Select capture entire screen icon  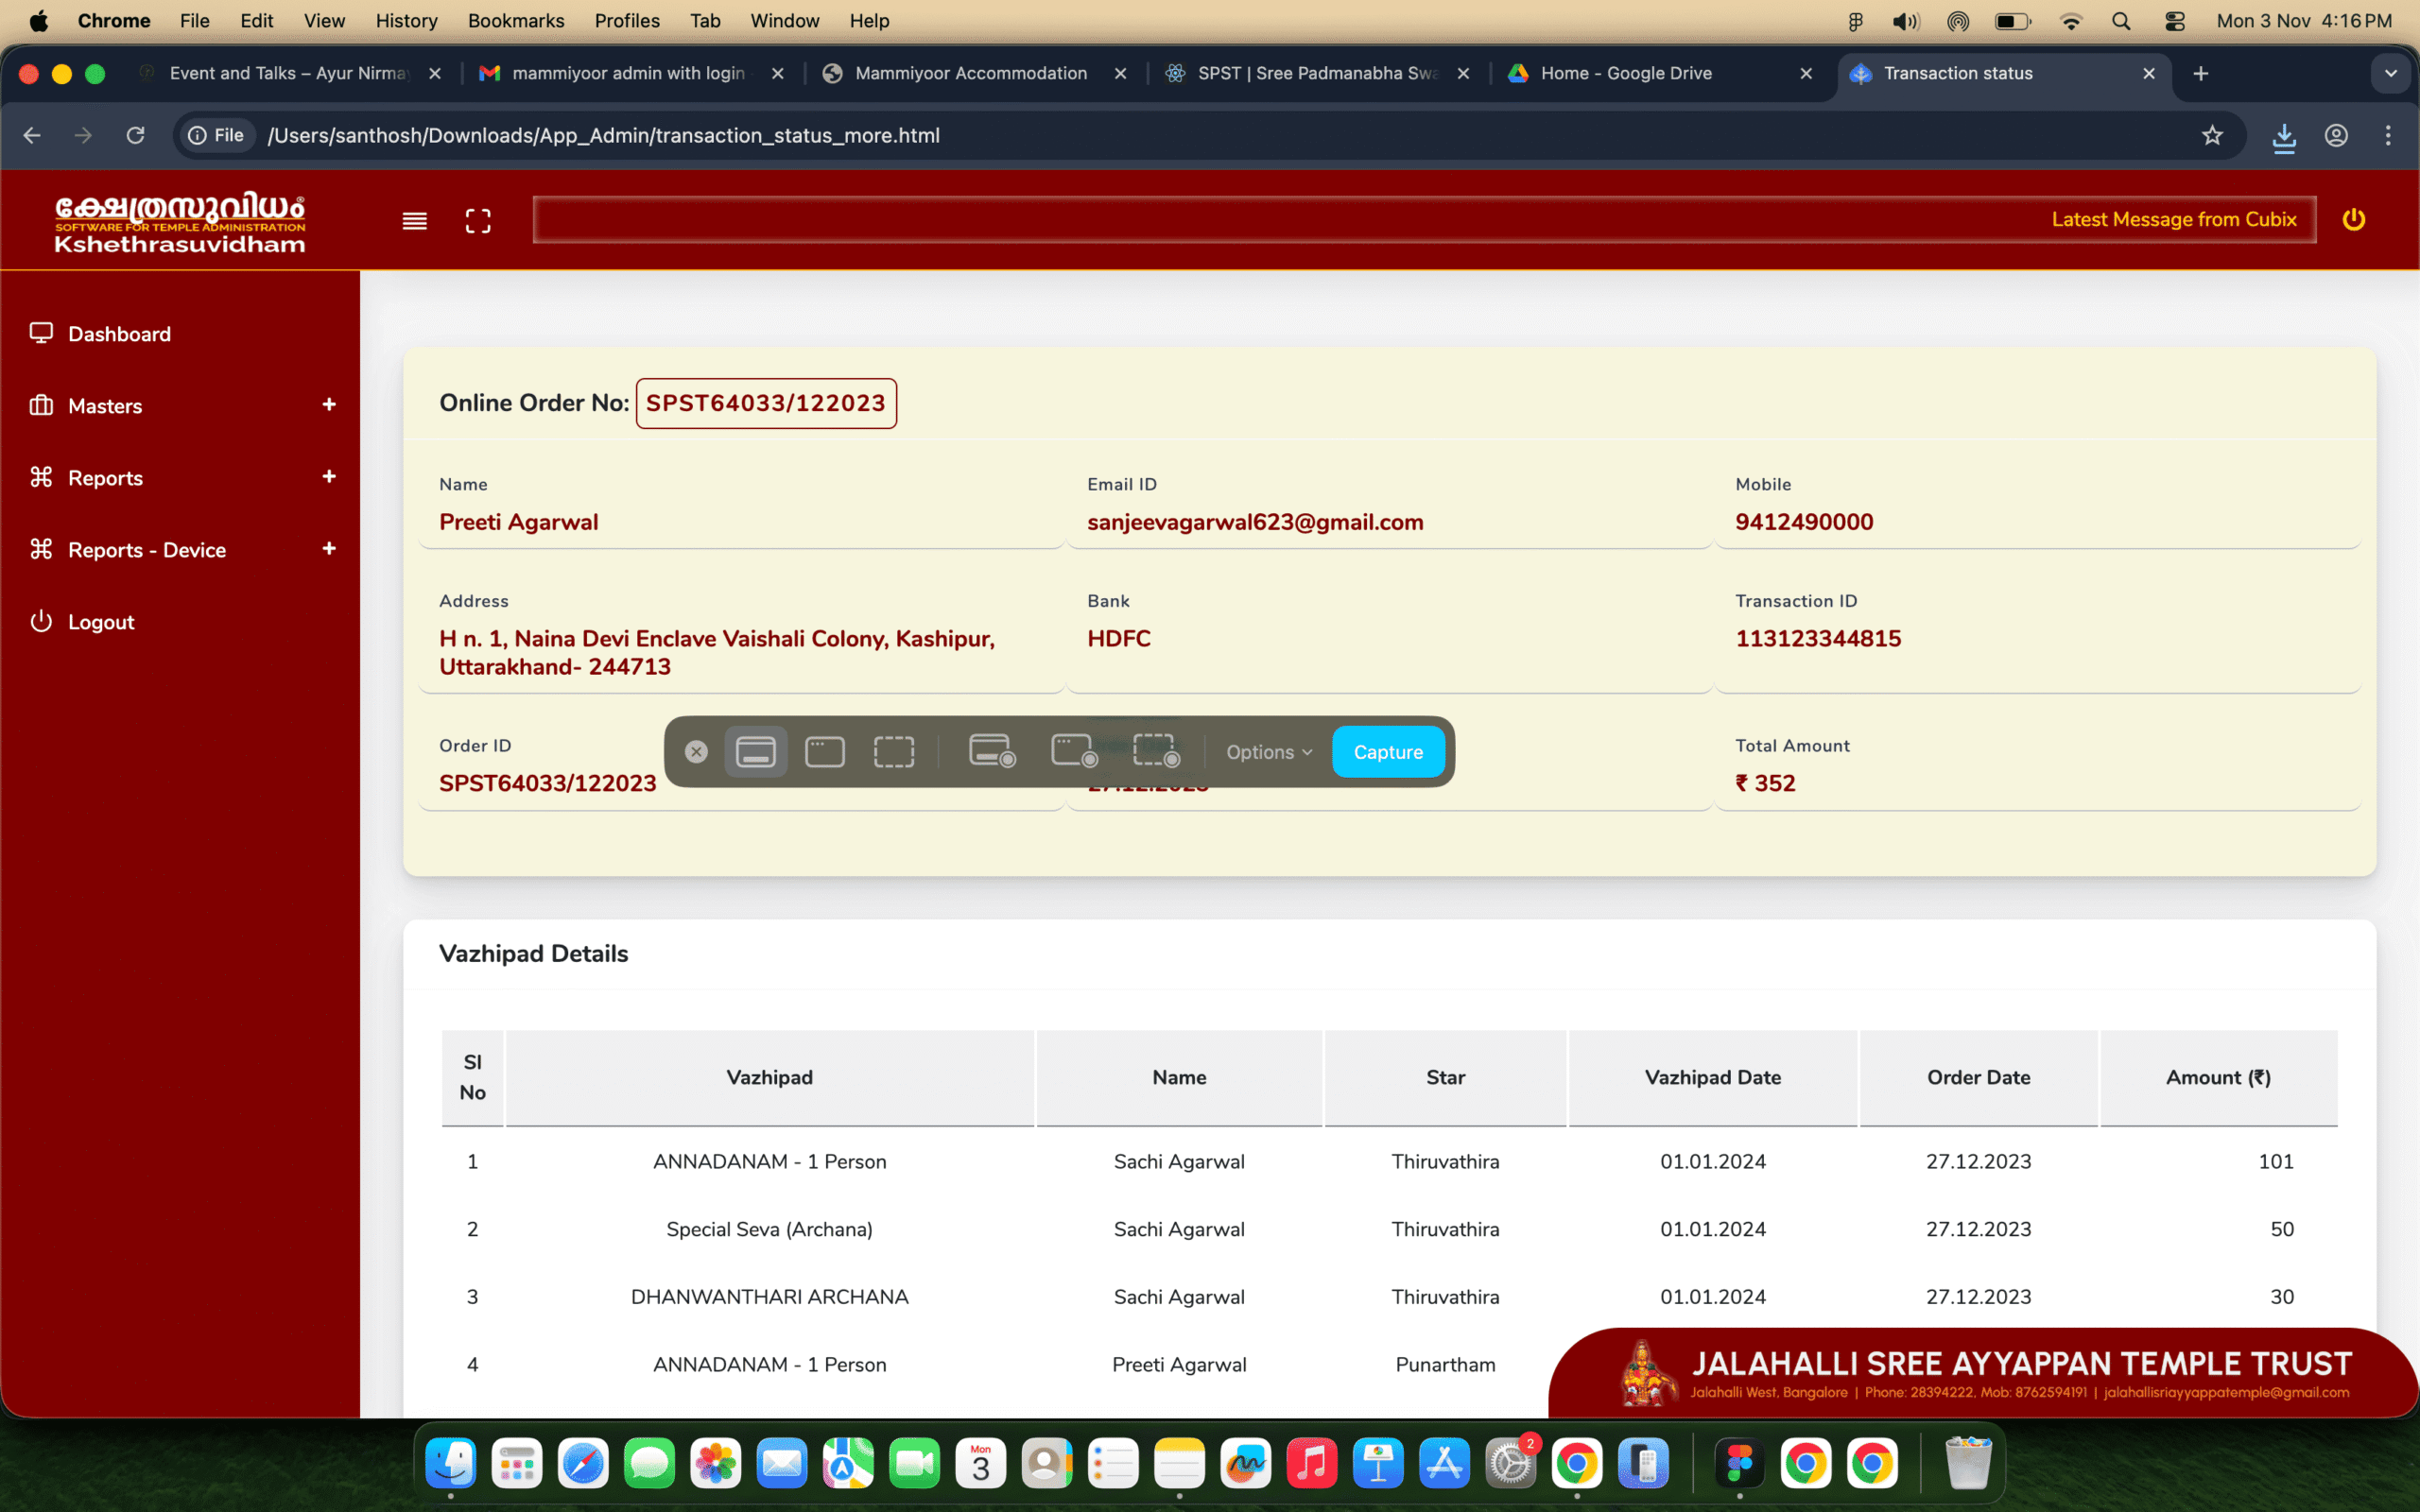755,752
